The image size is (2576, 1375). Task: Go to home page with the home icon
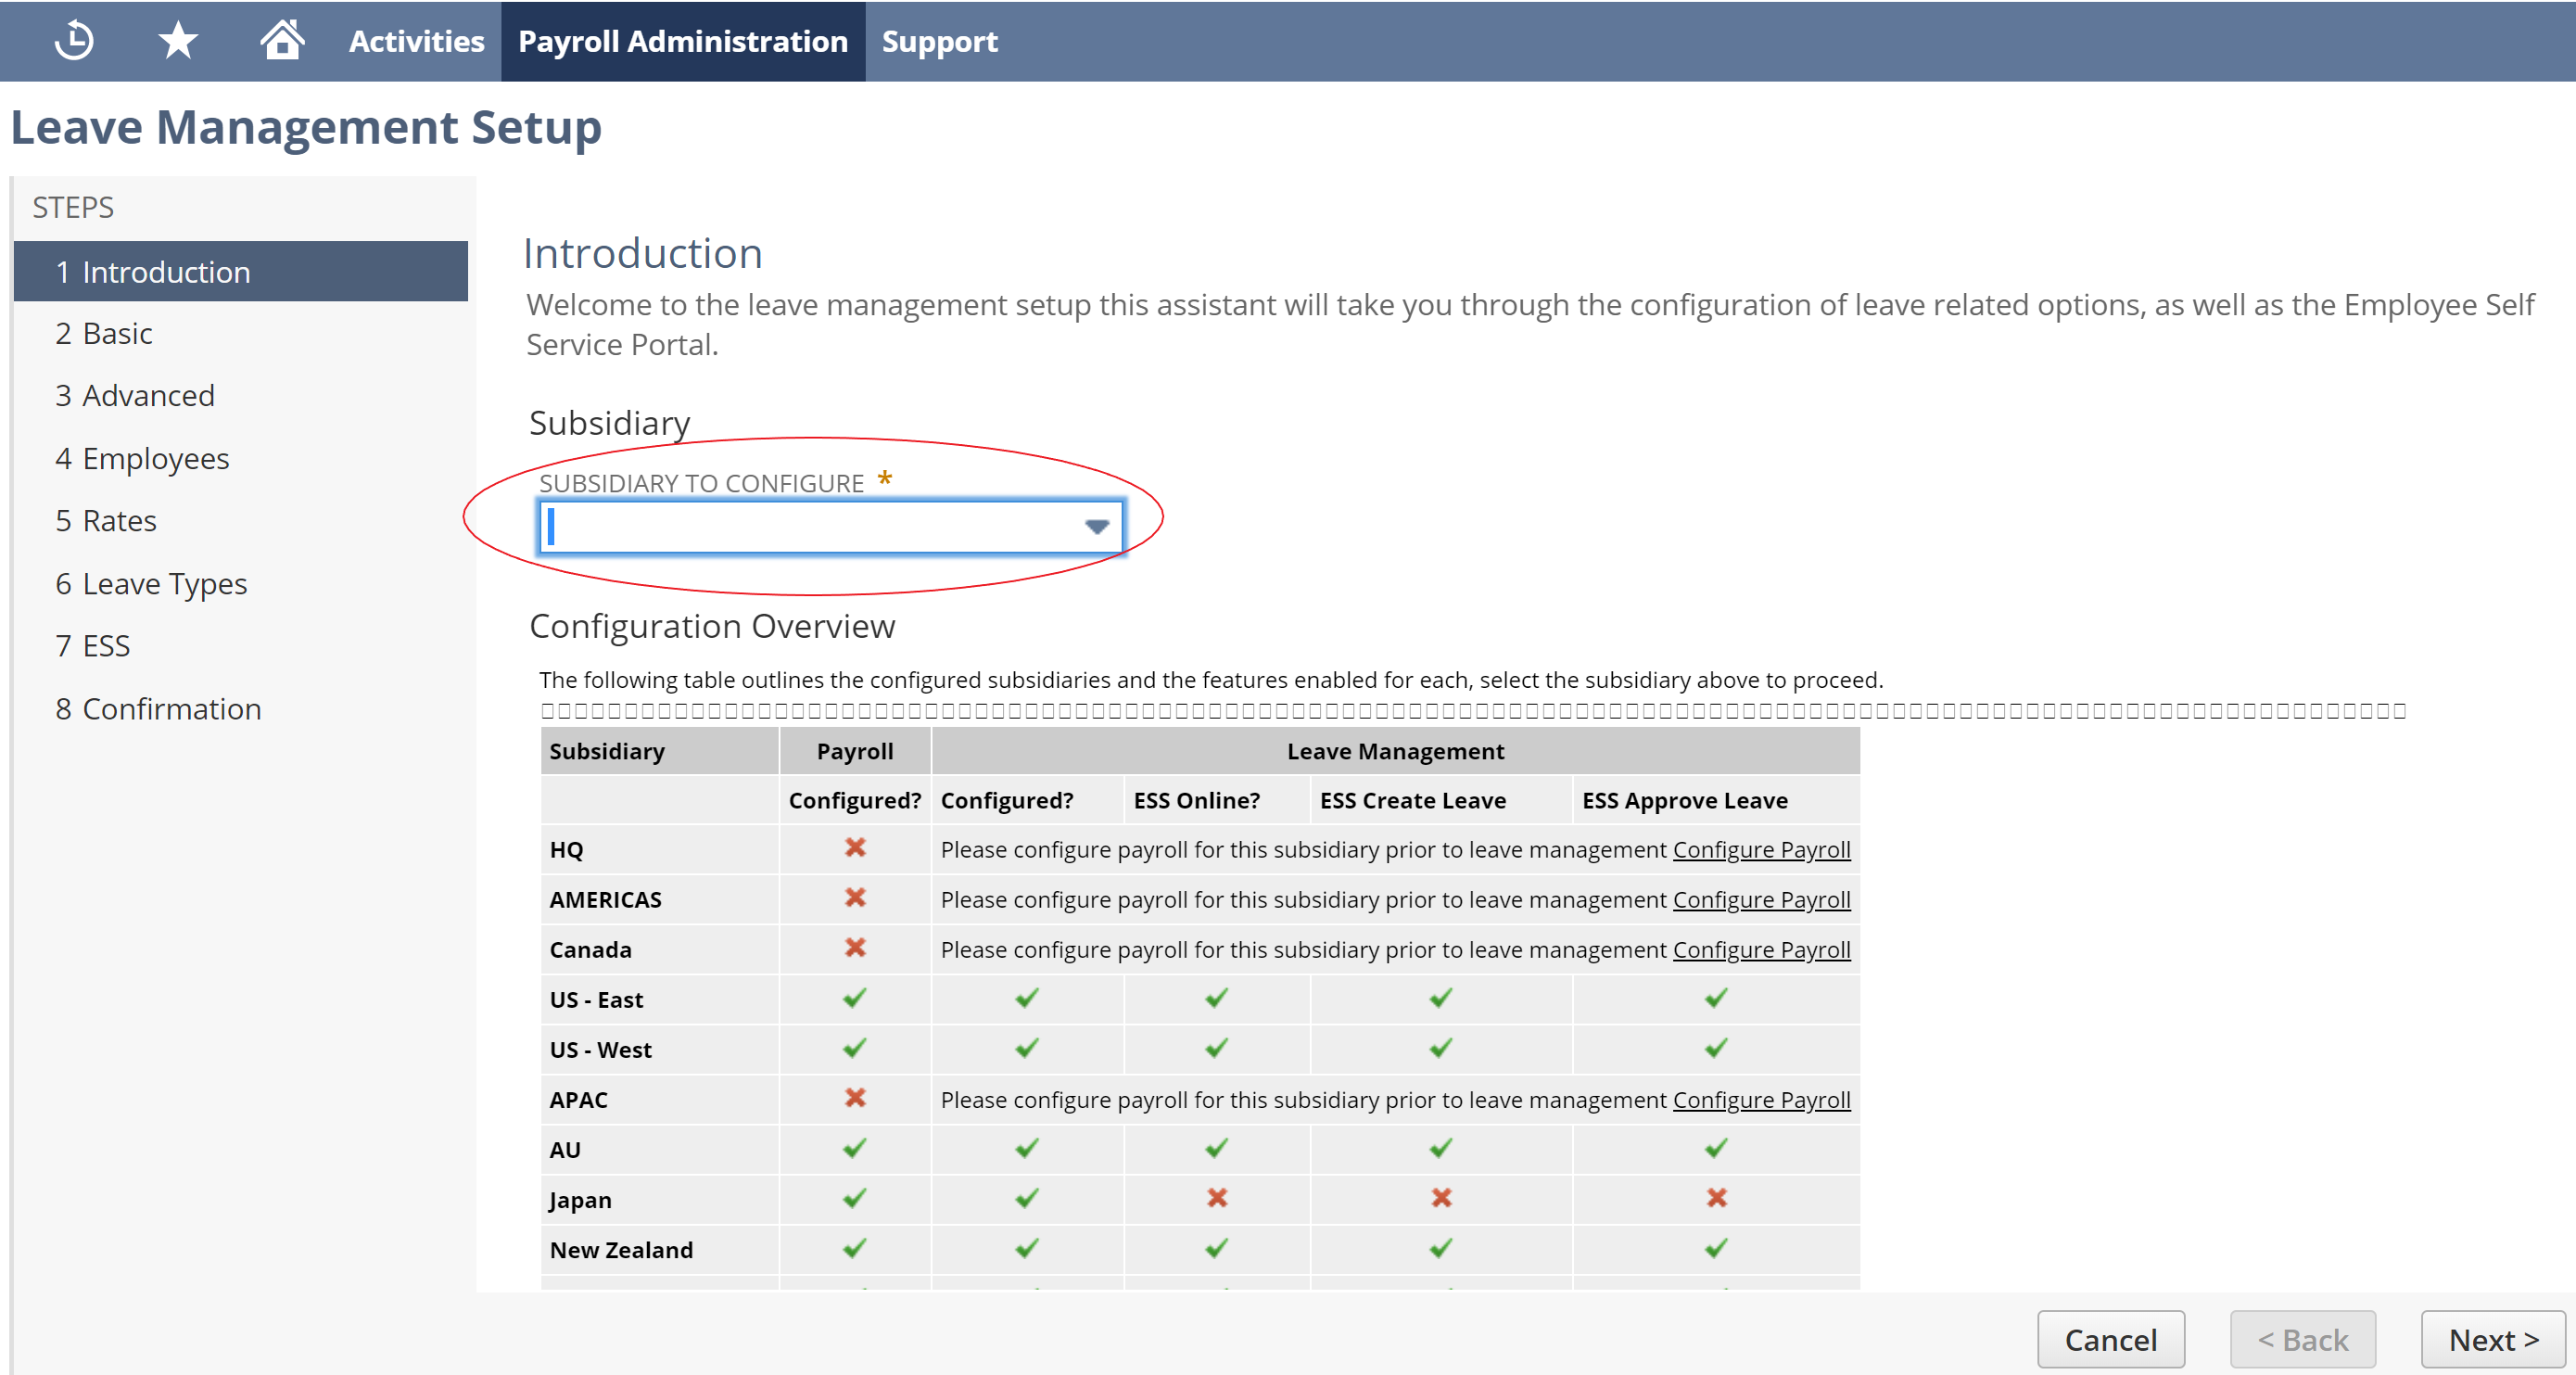click(283, 41)
